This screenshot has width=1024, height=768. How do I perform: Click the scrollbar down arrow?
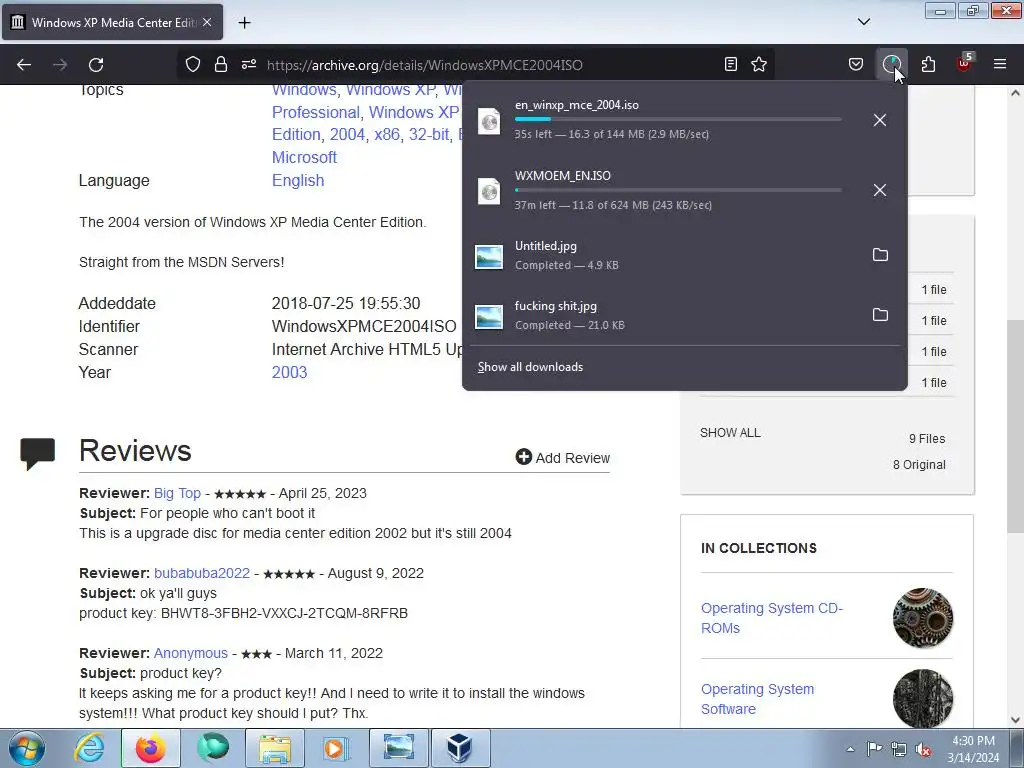pyautogui.click(x=1016, y=720)
